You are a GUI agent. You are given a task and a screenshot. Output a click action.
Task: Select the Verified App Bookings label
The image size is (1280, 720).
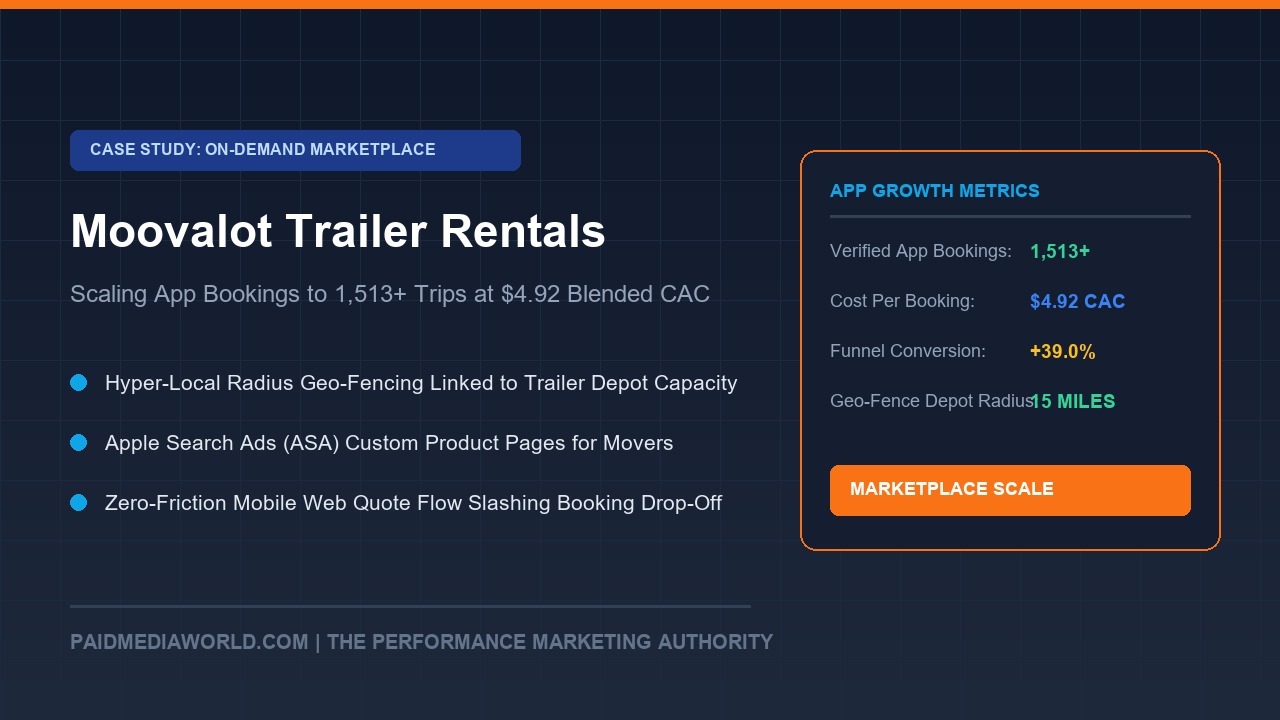pyautogui.click(x=921, y=251)
